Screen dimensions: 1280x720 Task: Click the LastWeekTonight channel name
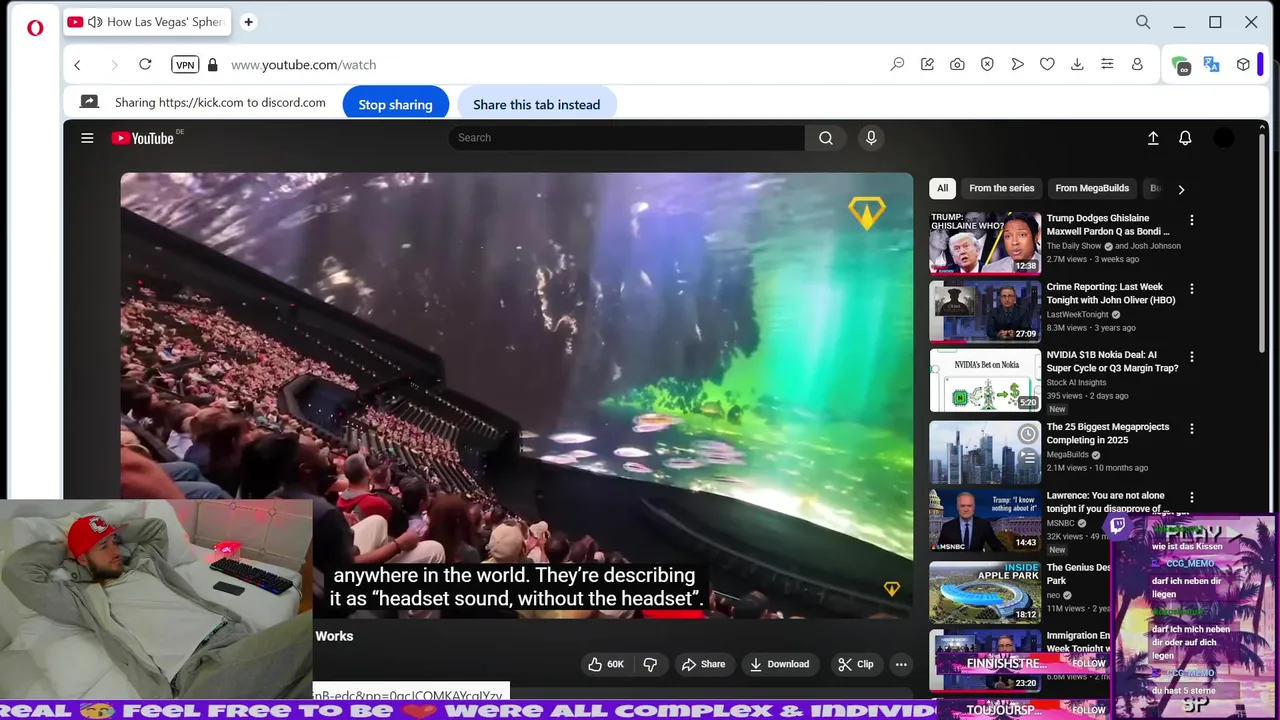pyautogui.click(x=1078, y=314)
